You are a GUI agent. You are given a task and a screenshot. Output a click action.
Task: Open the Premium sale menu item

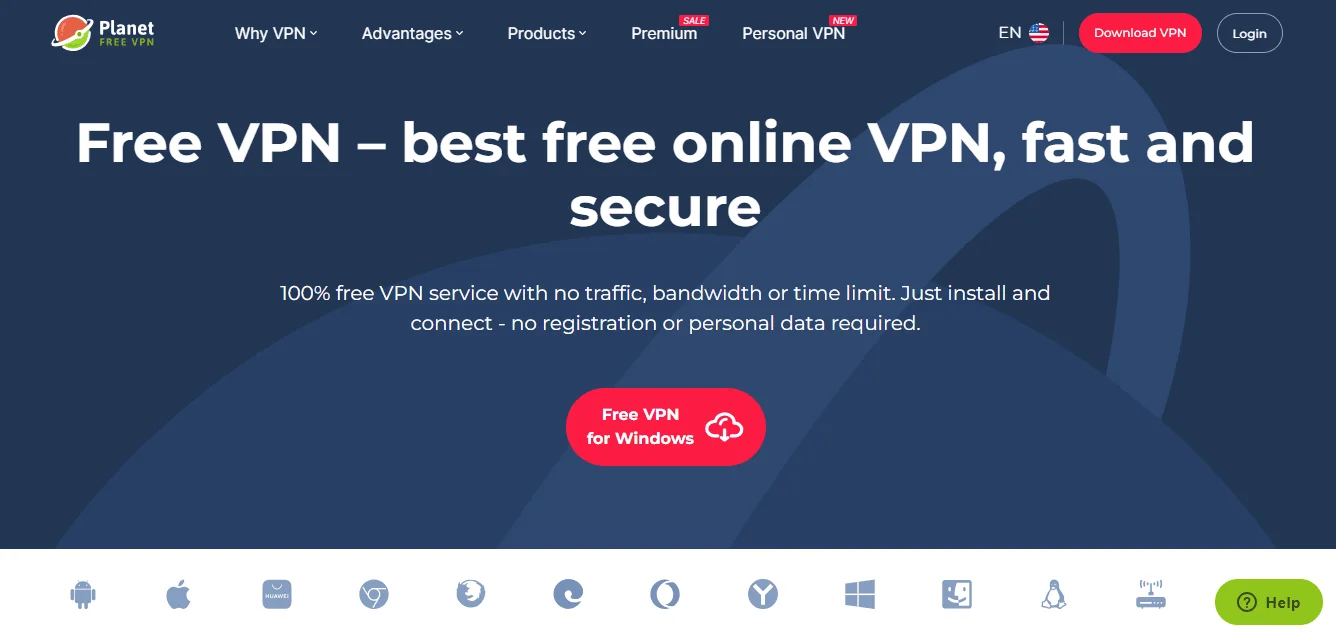pyautogui.click(x=664, y=33)
